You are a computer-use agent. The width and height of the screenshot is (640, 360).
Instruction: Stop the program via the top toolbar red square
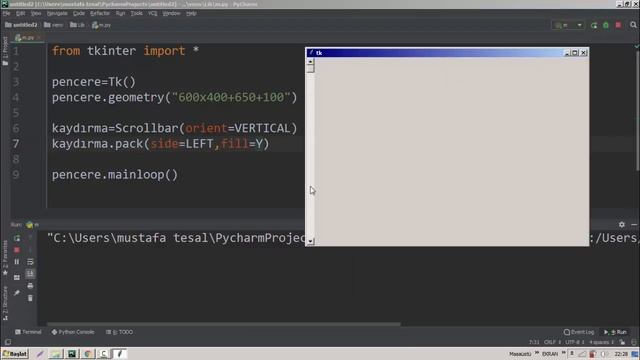[618, 25]
